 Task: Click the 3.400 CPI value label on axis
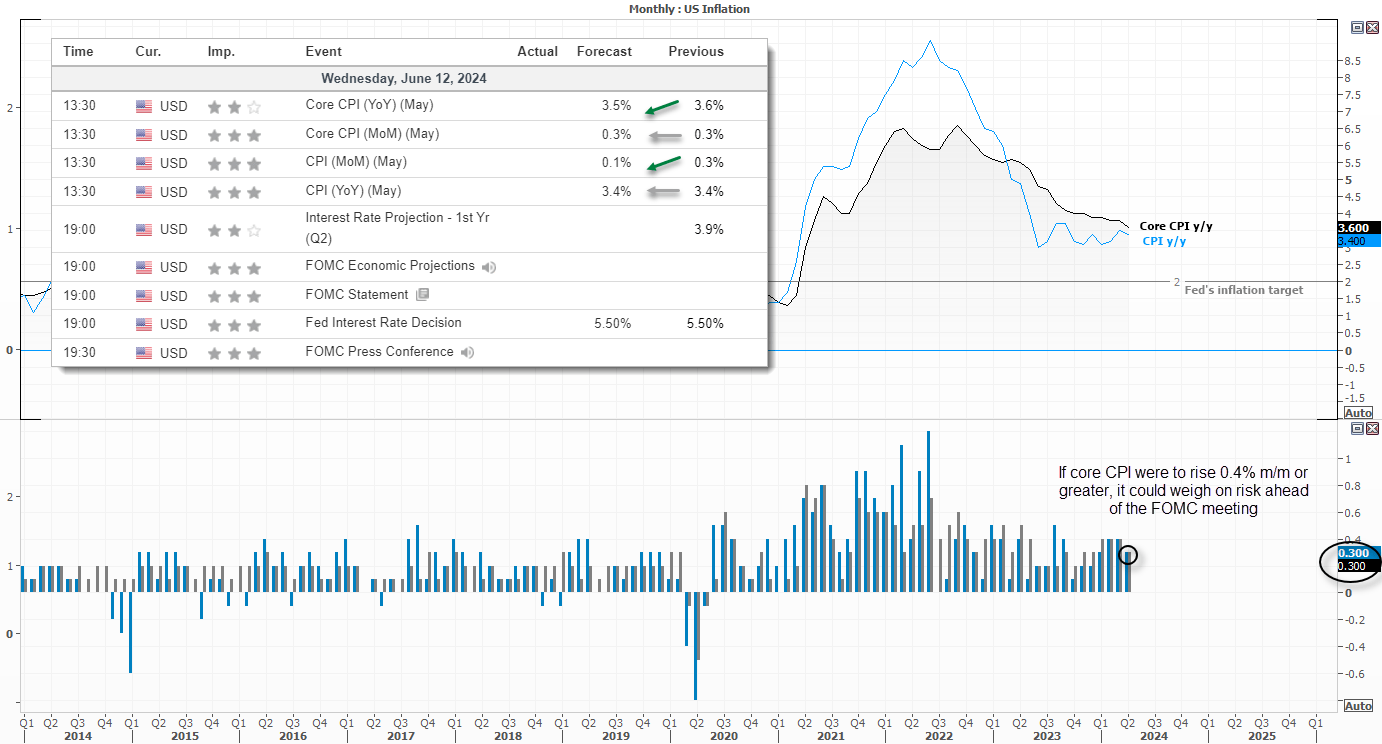pyautogui.click(x=1358, y=240)
